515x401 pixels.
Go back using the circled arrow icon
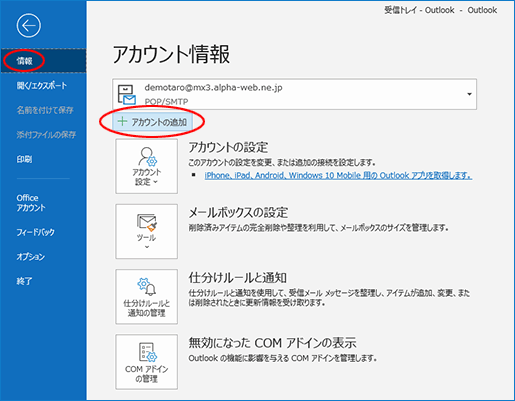click(29, 26)
